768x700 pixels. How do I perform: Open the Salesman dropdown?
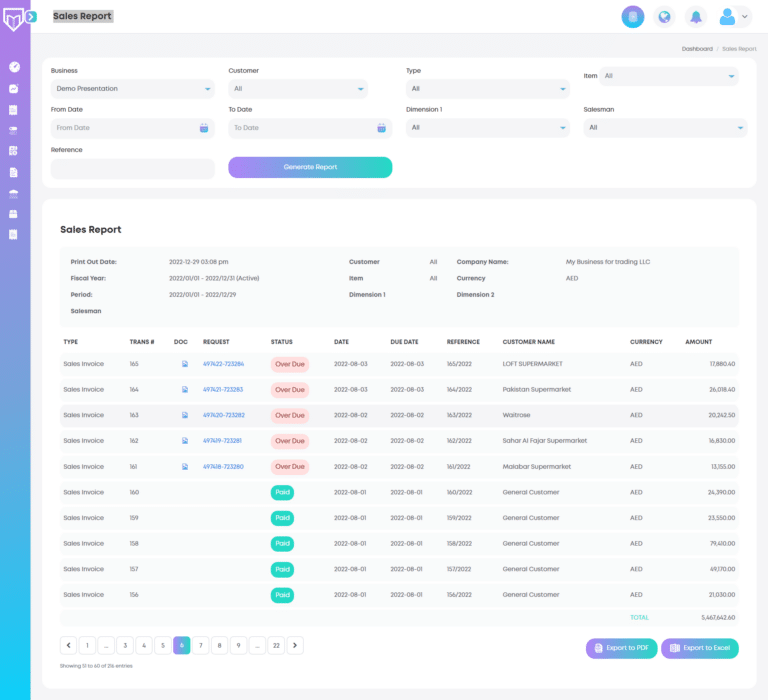coord(665,128)
